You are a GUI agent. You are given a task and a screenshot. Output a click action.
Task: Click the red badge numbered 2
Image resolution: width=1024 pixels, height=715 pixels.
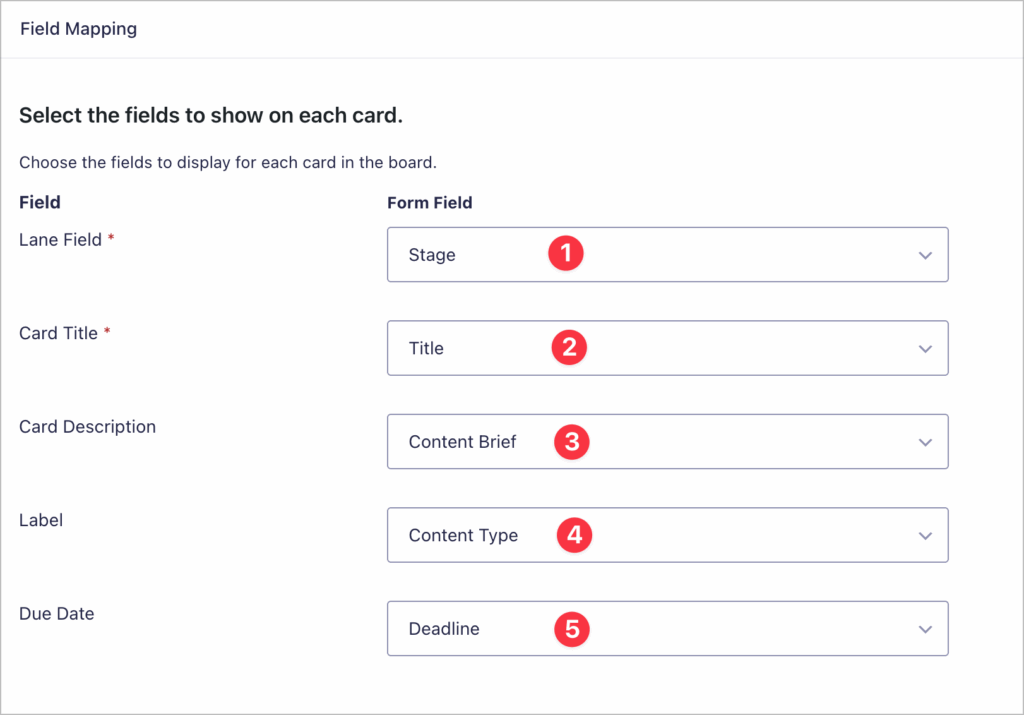pyautogui.click(x=568, y=348)
